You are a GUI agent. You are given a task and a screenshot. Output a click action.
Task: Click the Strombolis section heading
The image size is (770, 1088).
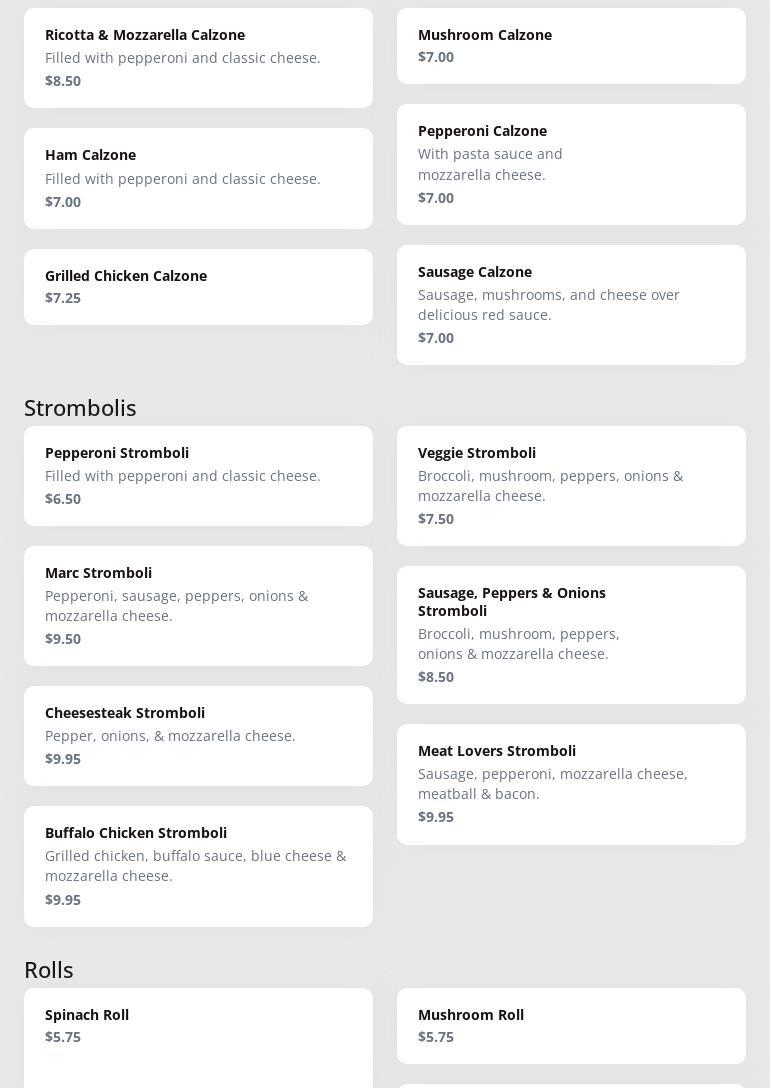(x=80, y=408)
